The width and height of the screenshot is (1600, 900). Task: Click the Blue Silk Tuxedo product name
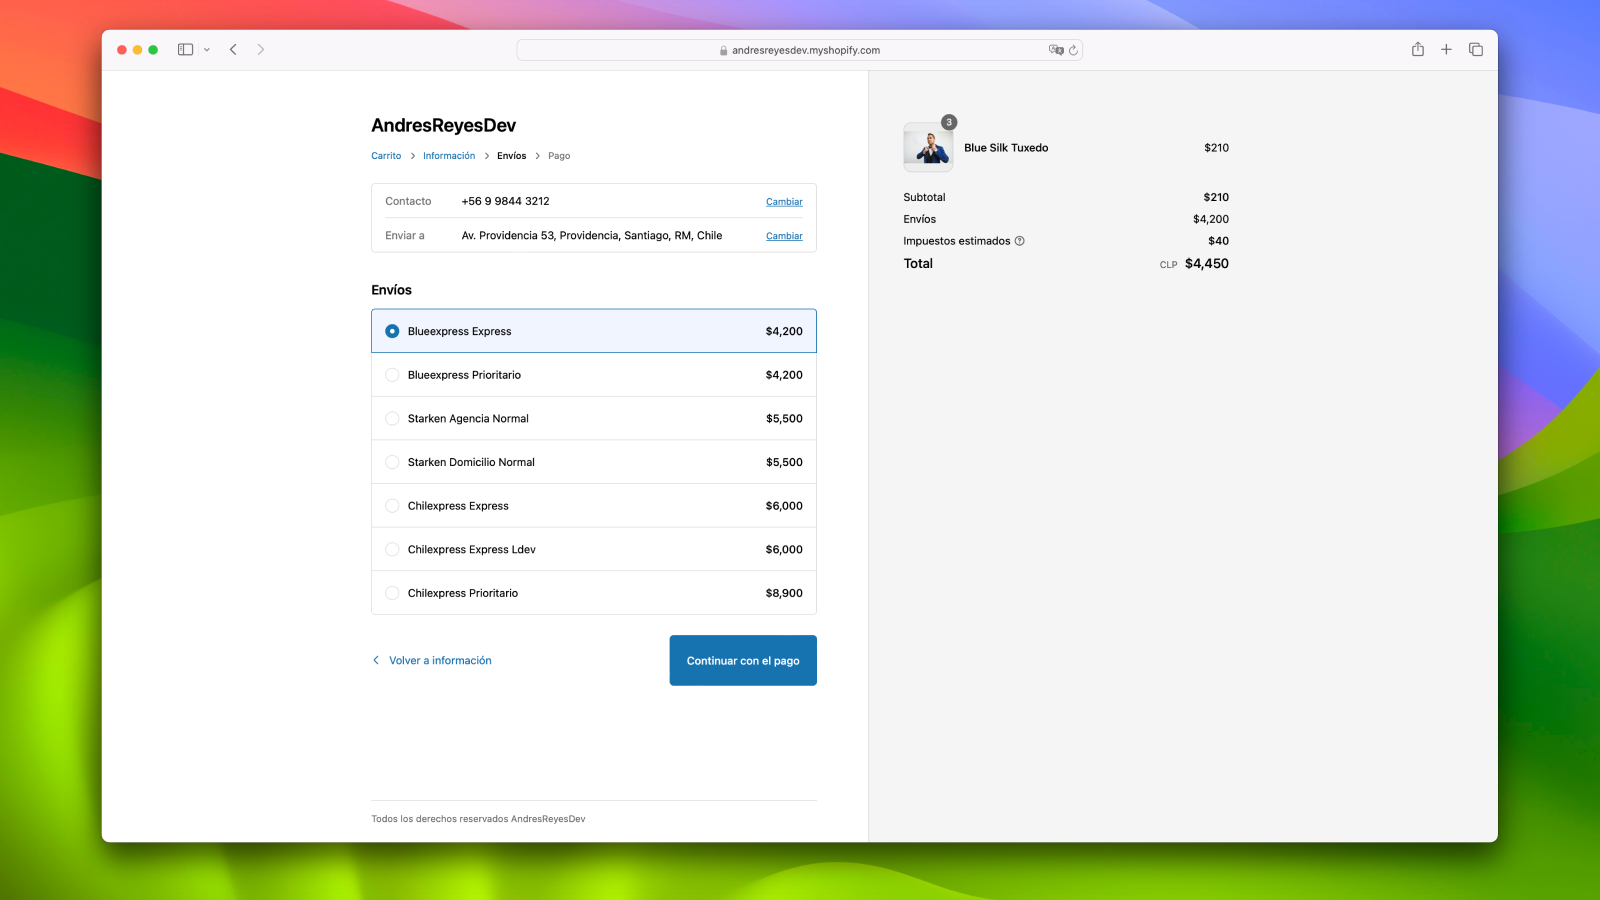point(1006,148)
